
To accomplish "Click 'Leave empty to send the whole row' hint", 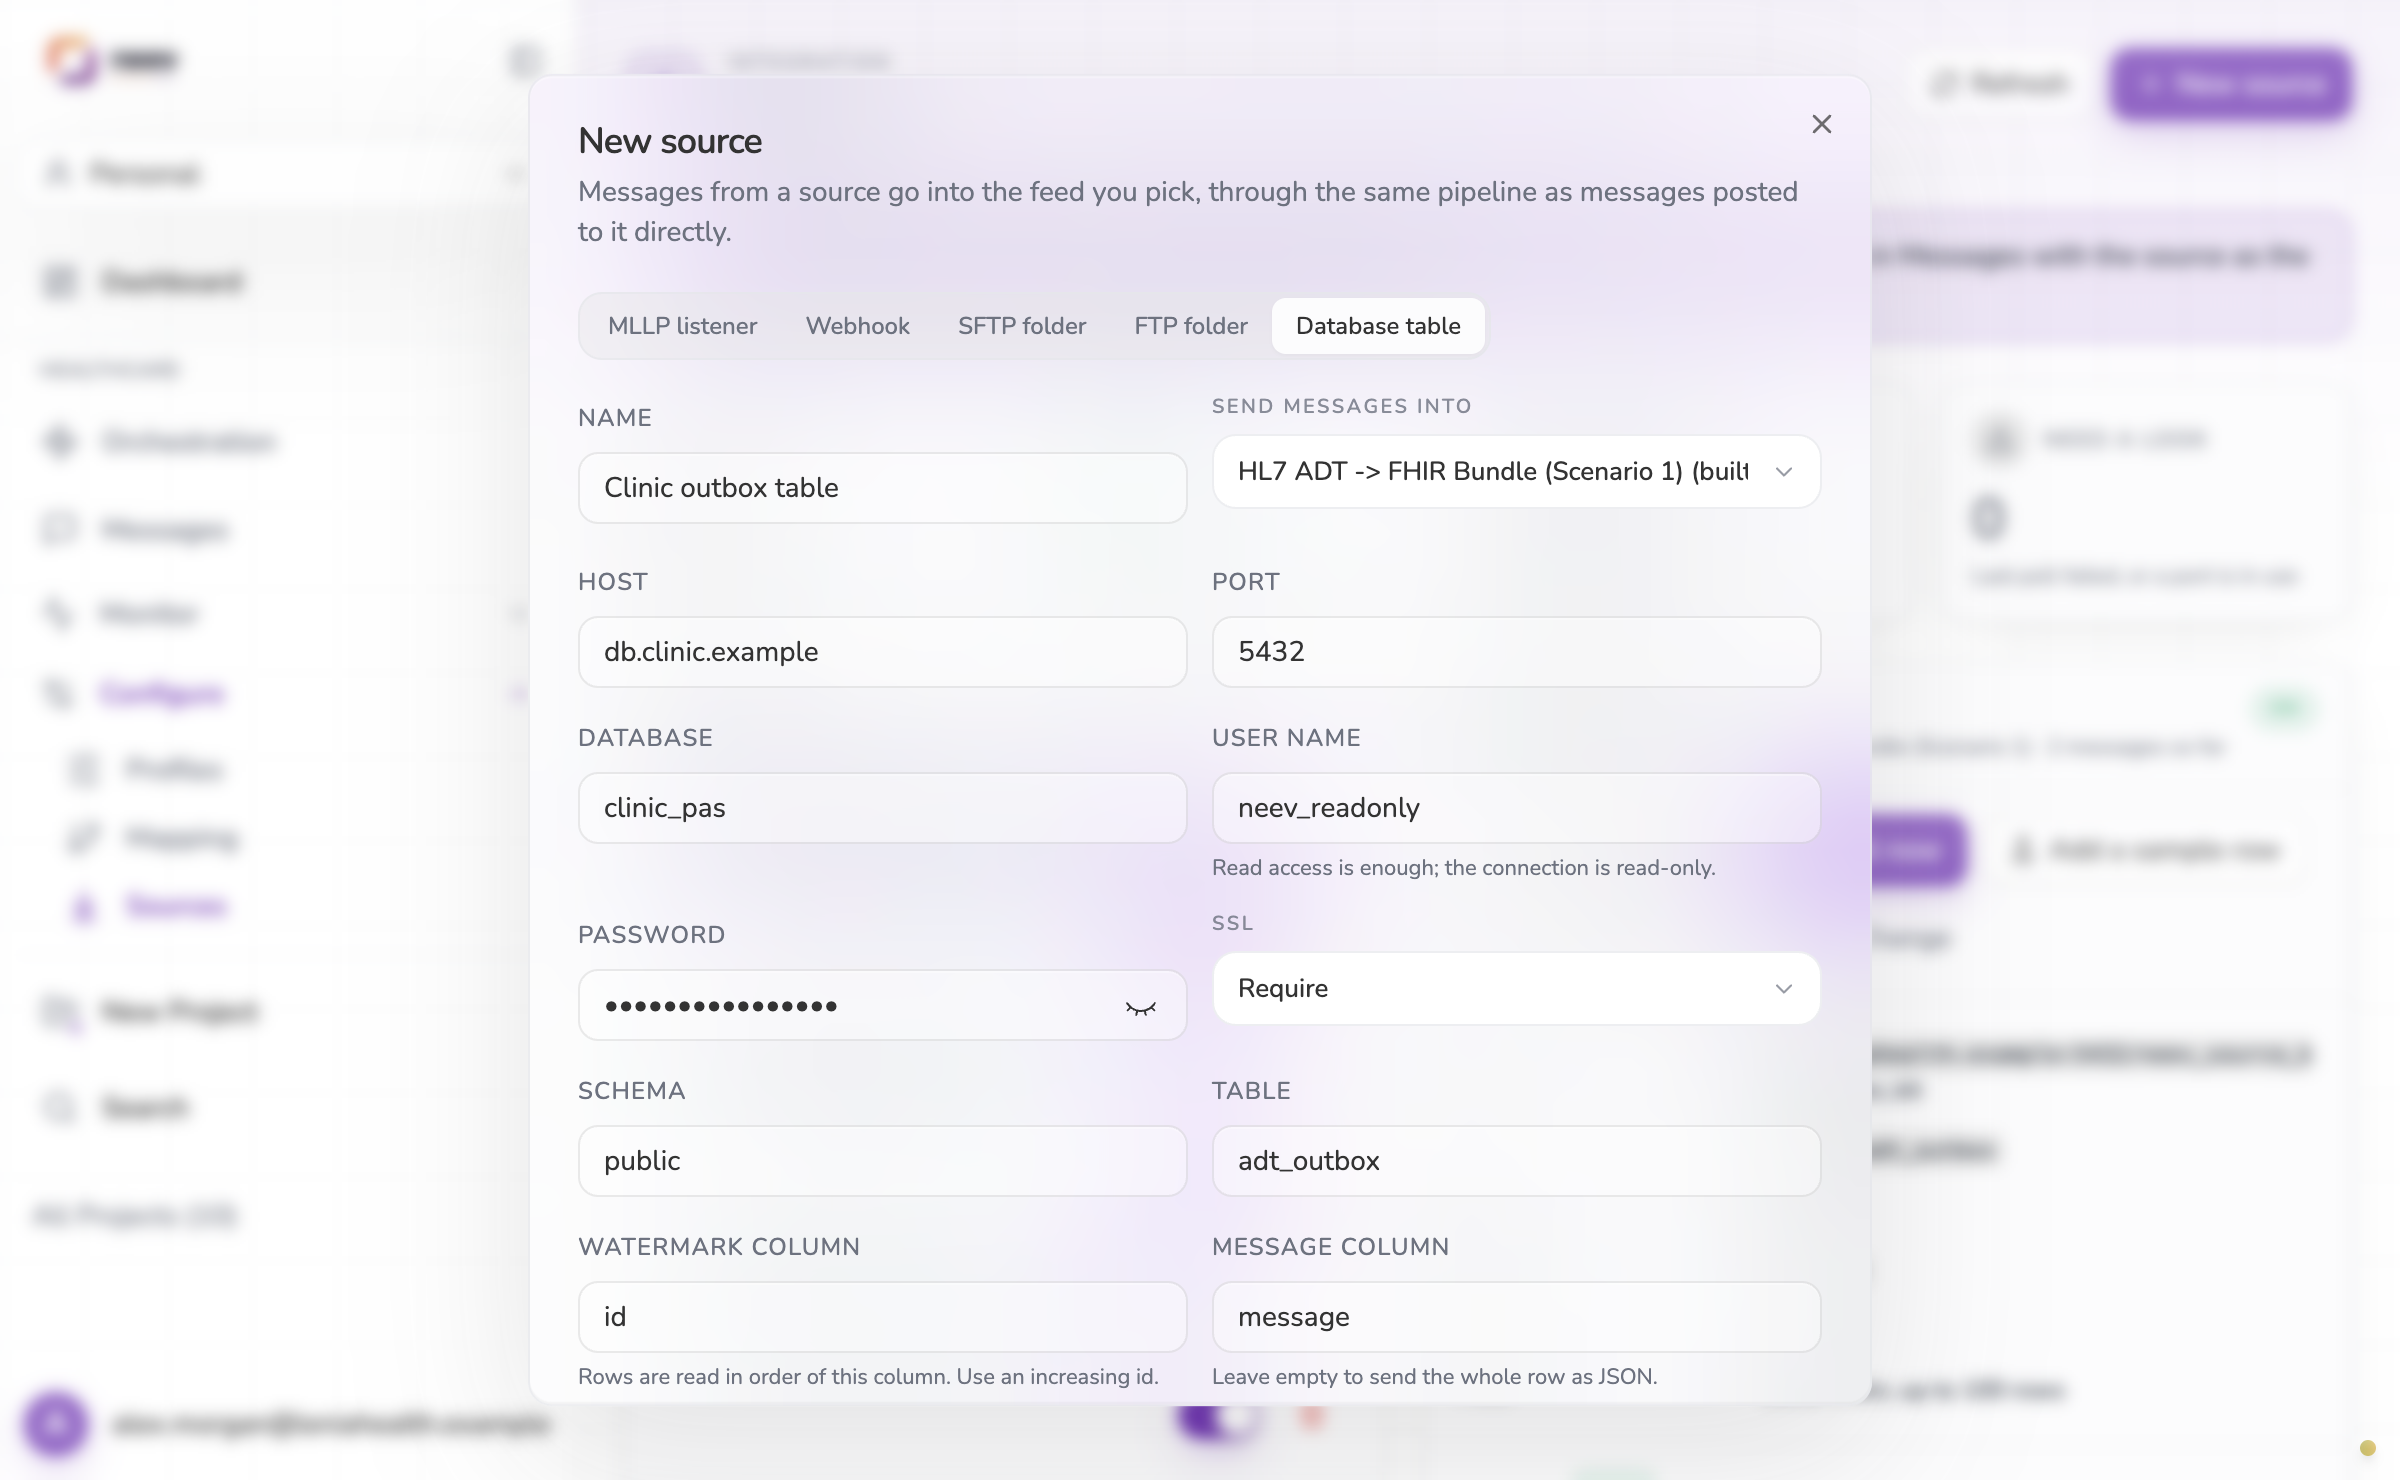I will 1434,1377.
